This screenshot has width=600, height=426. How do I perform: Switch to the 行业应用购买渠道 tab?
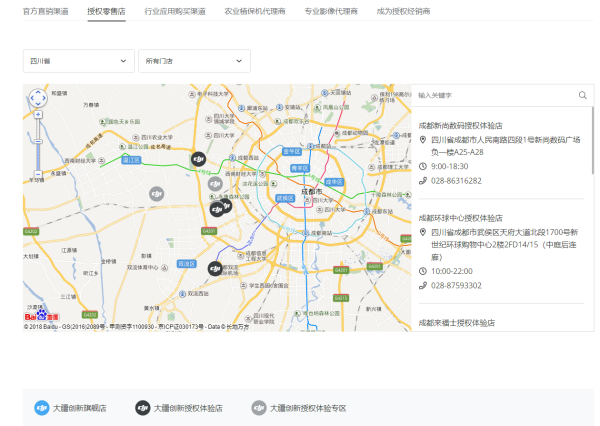click(x=175, y=10)
